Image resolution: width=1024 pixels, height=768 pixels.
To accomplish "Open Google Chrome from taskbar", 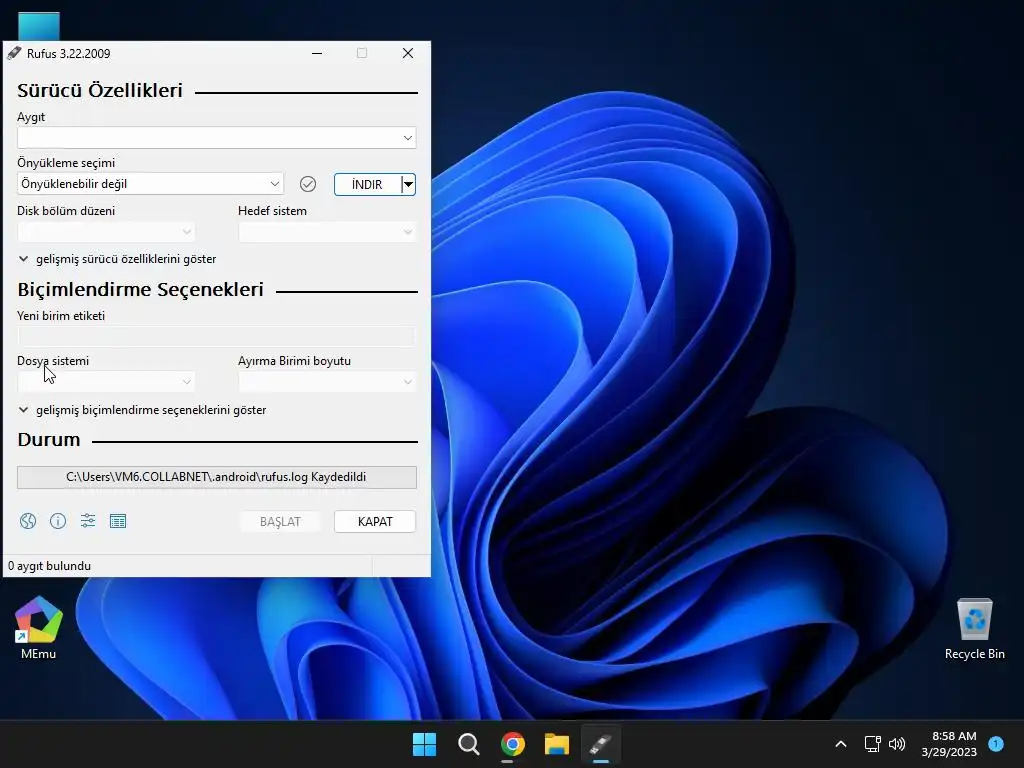I will (513, 744).
